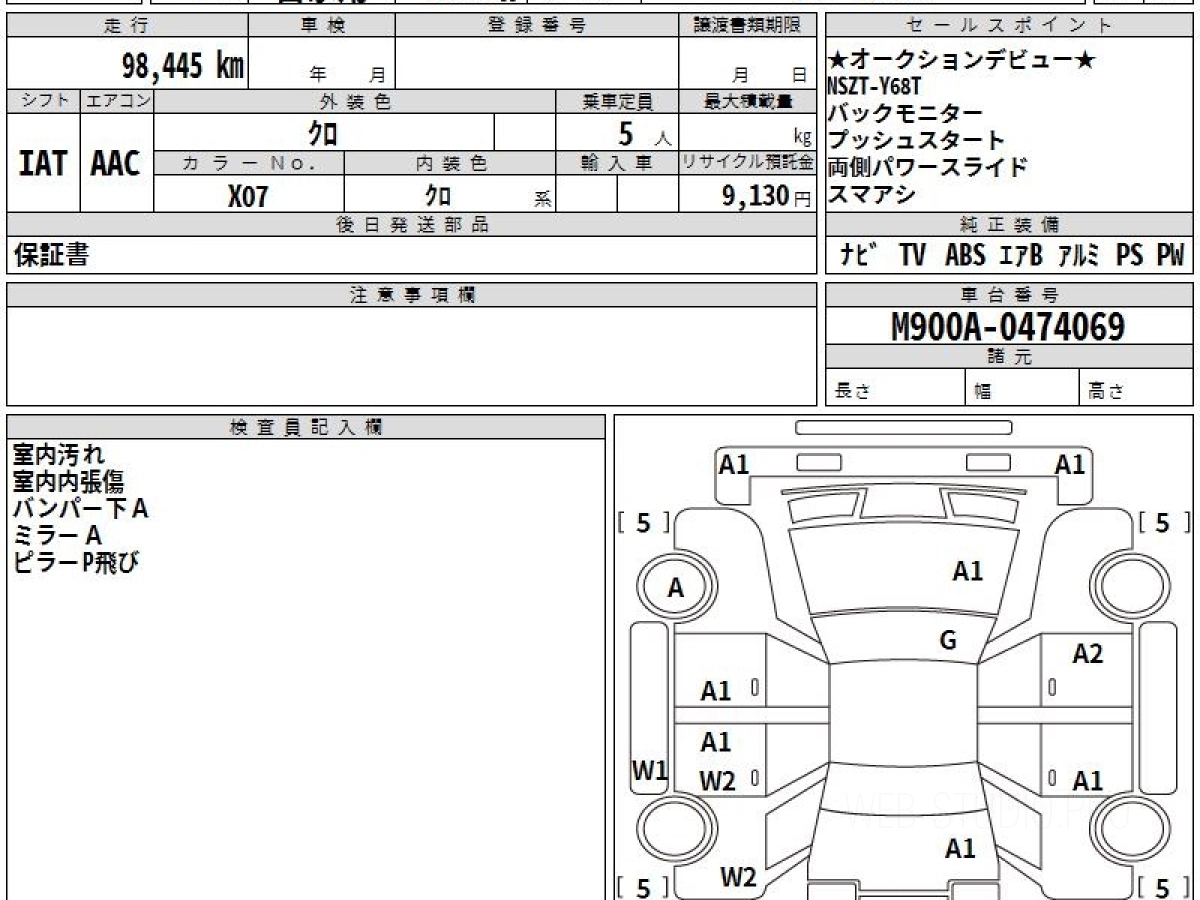This screenshot has height=900, width=1200.
Task: Select the mileage value 98,445 km
Action: point(183,66)
